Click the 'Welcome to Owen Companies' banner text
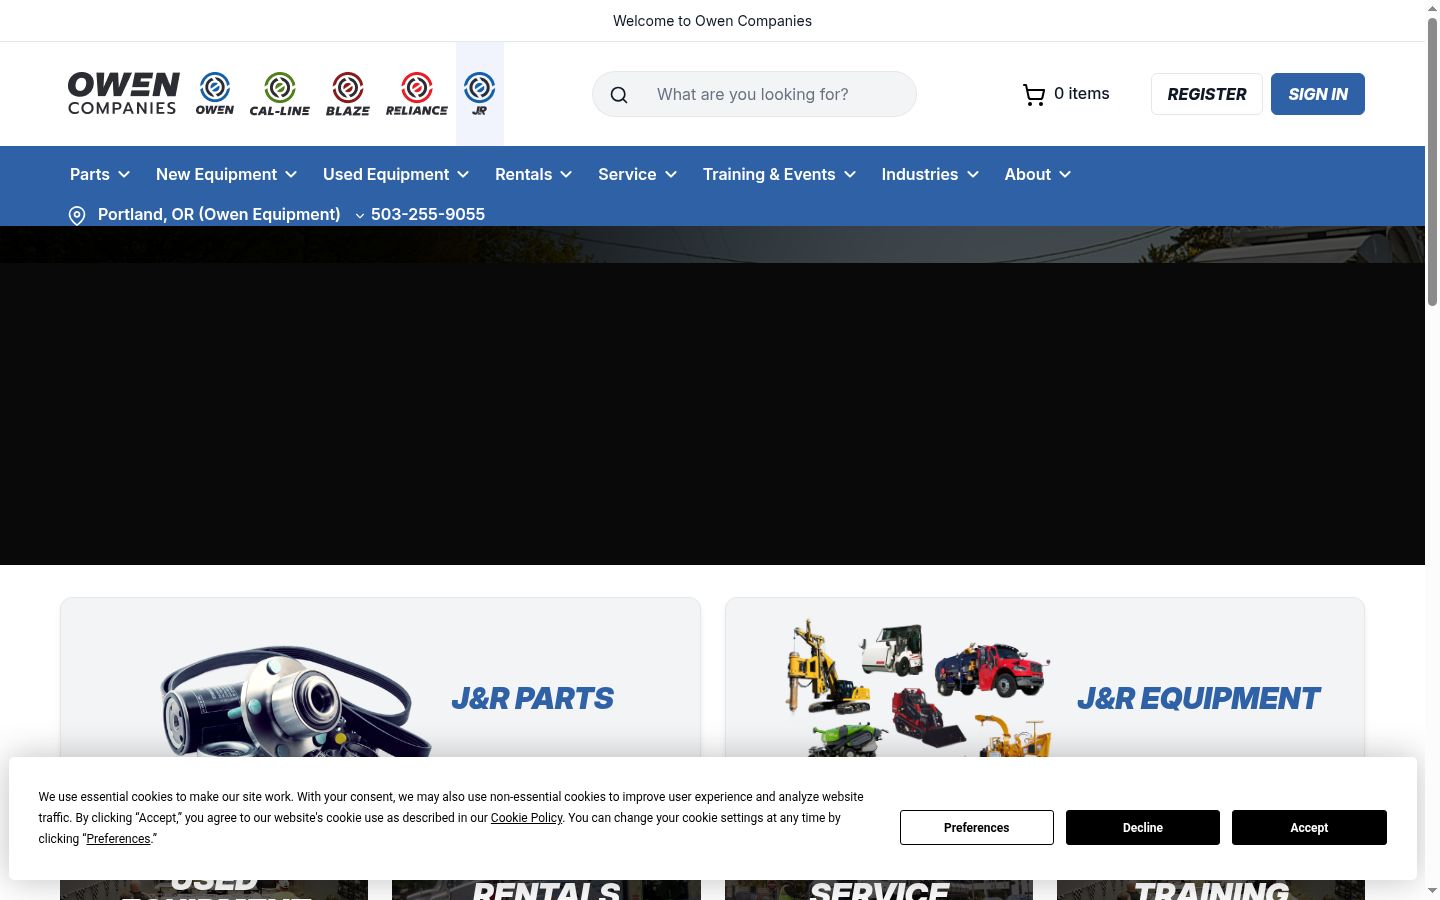This screenshot has width=1440, height=900. click(712, 21)
